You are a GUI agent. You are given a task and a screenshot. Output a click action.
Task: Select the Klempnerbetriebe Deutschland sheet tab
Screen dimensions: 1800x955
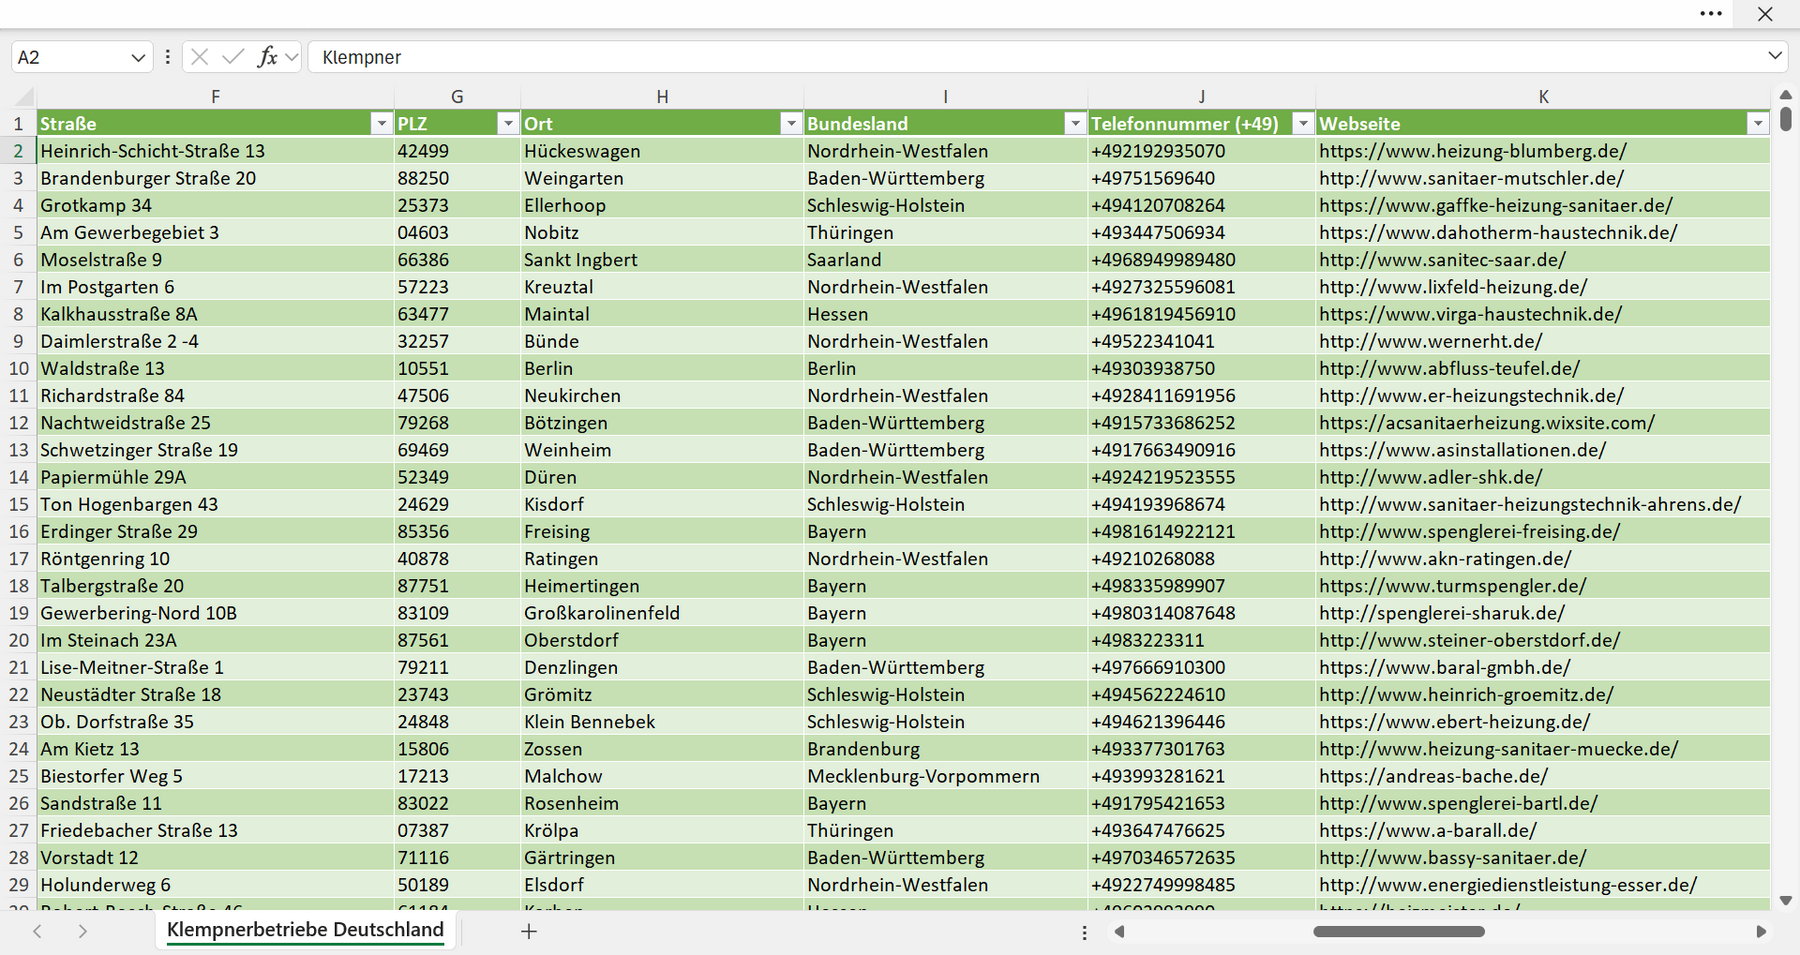305,930
